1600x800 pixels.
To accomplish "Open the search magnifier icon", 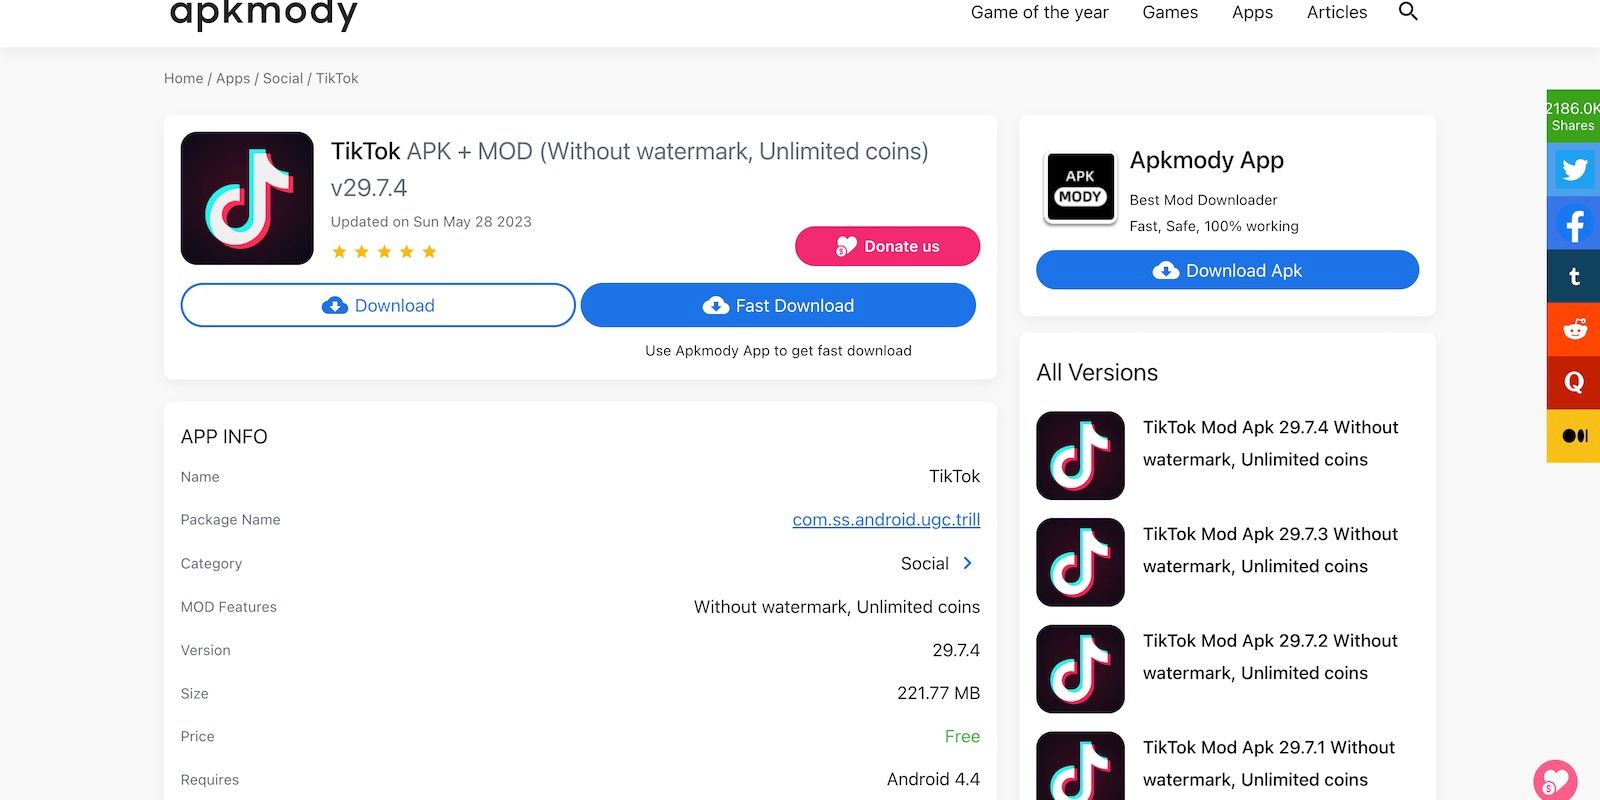I will (1408, 12).
